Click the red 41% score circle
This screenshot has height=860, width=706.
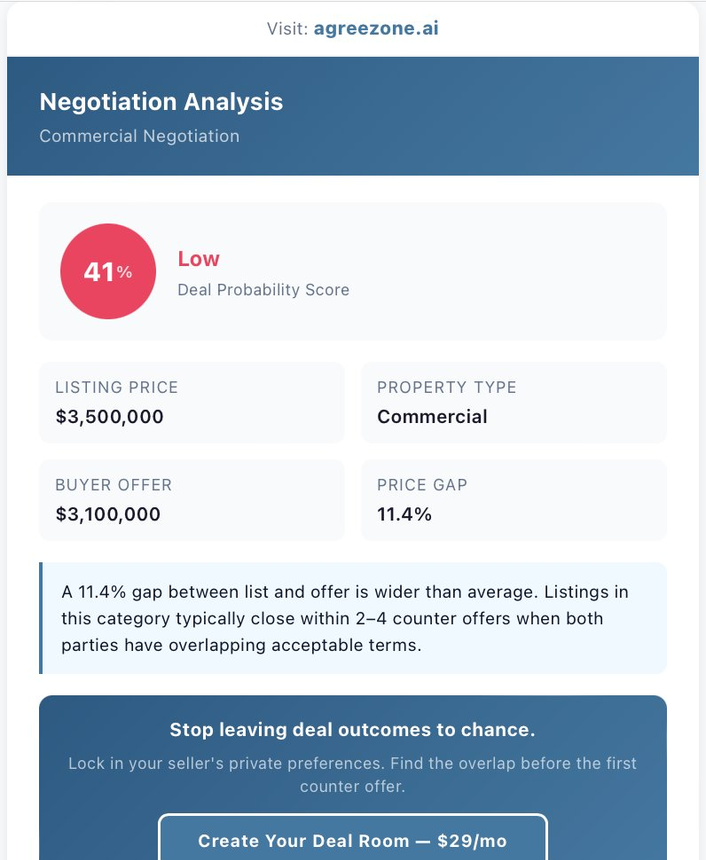click(108, 271)
